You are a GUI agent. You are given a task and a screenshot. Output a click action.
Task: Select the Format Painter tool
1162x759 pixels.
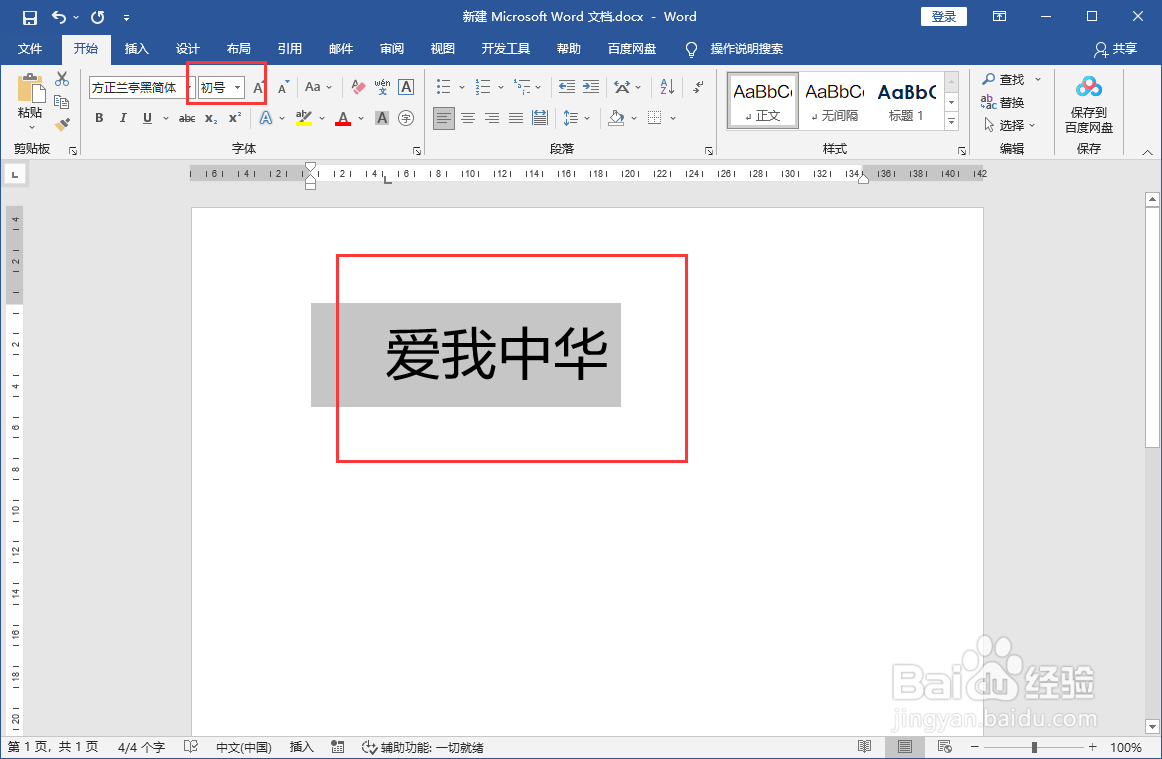point(62,122)
